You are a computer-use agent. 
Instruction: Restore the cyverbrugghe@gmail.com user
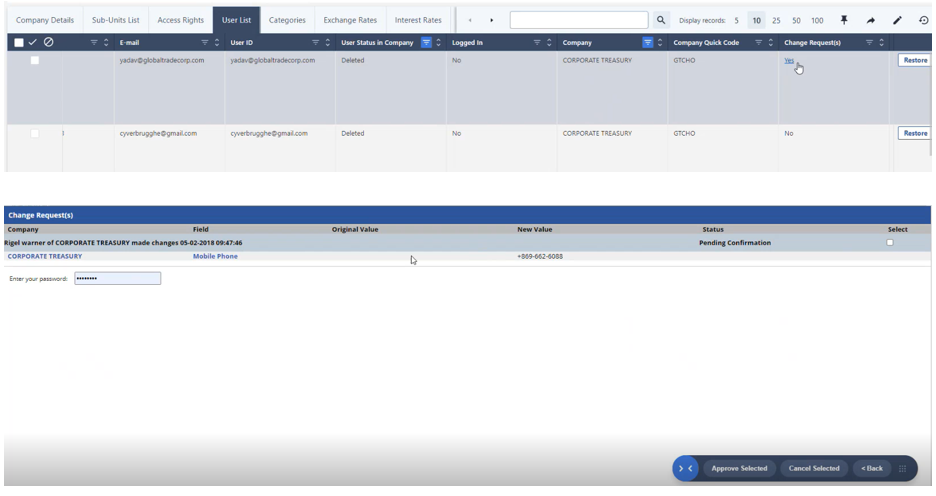pyautogui.click(x=915, y=134)
